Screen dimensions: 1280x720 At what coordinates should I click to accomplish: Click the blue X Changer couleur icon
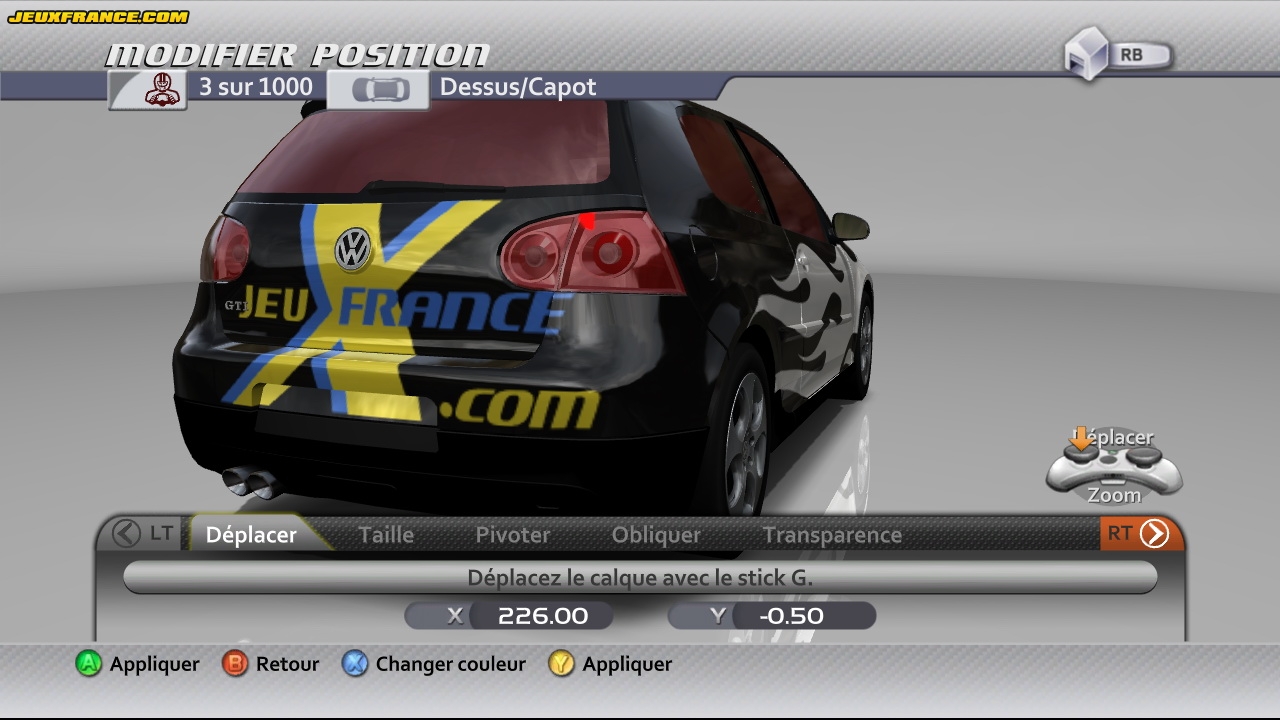[355, 663]
